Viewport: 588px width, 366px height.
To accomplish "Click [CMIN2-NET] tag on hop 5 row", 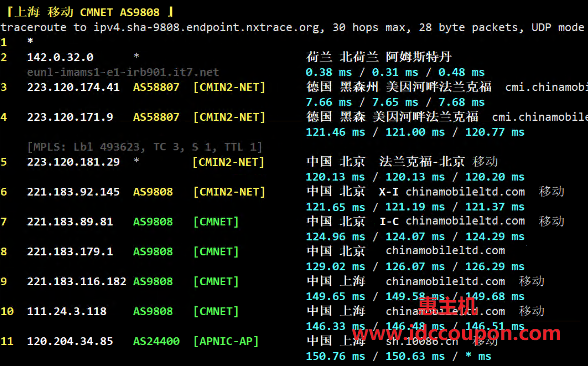I will click(229, 162).
